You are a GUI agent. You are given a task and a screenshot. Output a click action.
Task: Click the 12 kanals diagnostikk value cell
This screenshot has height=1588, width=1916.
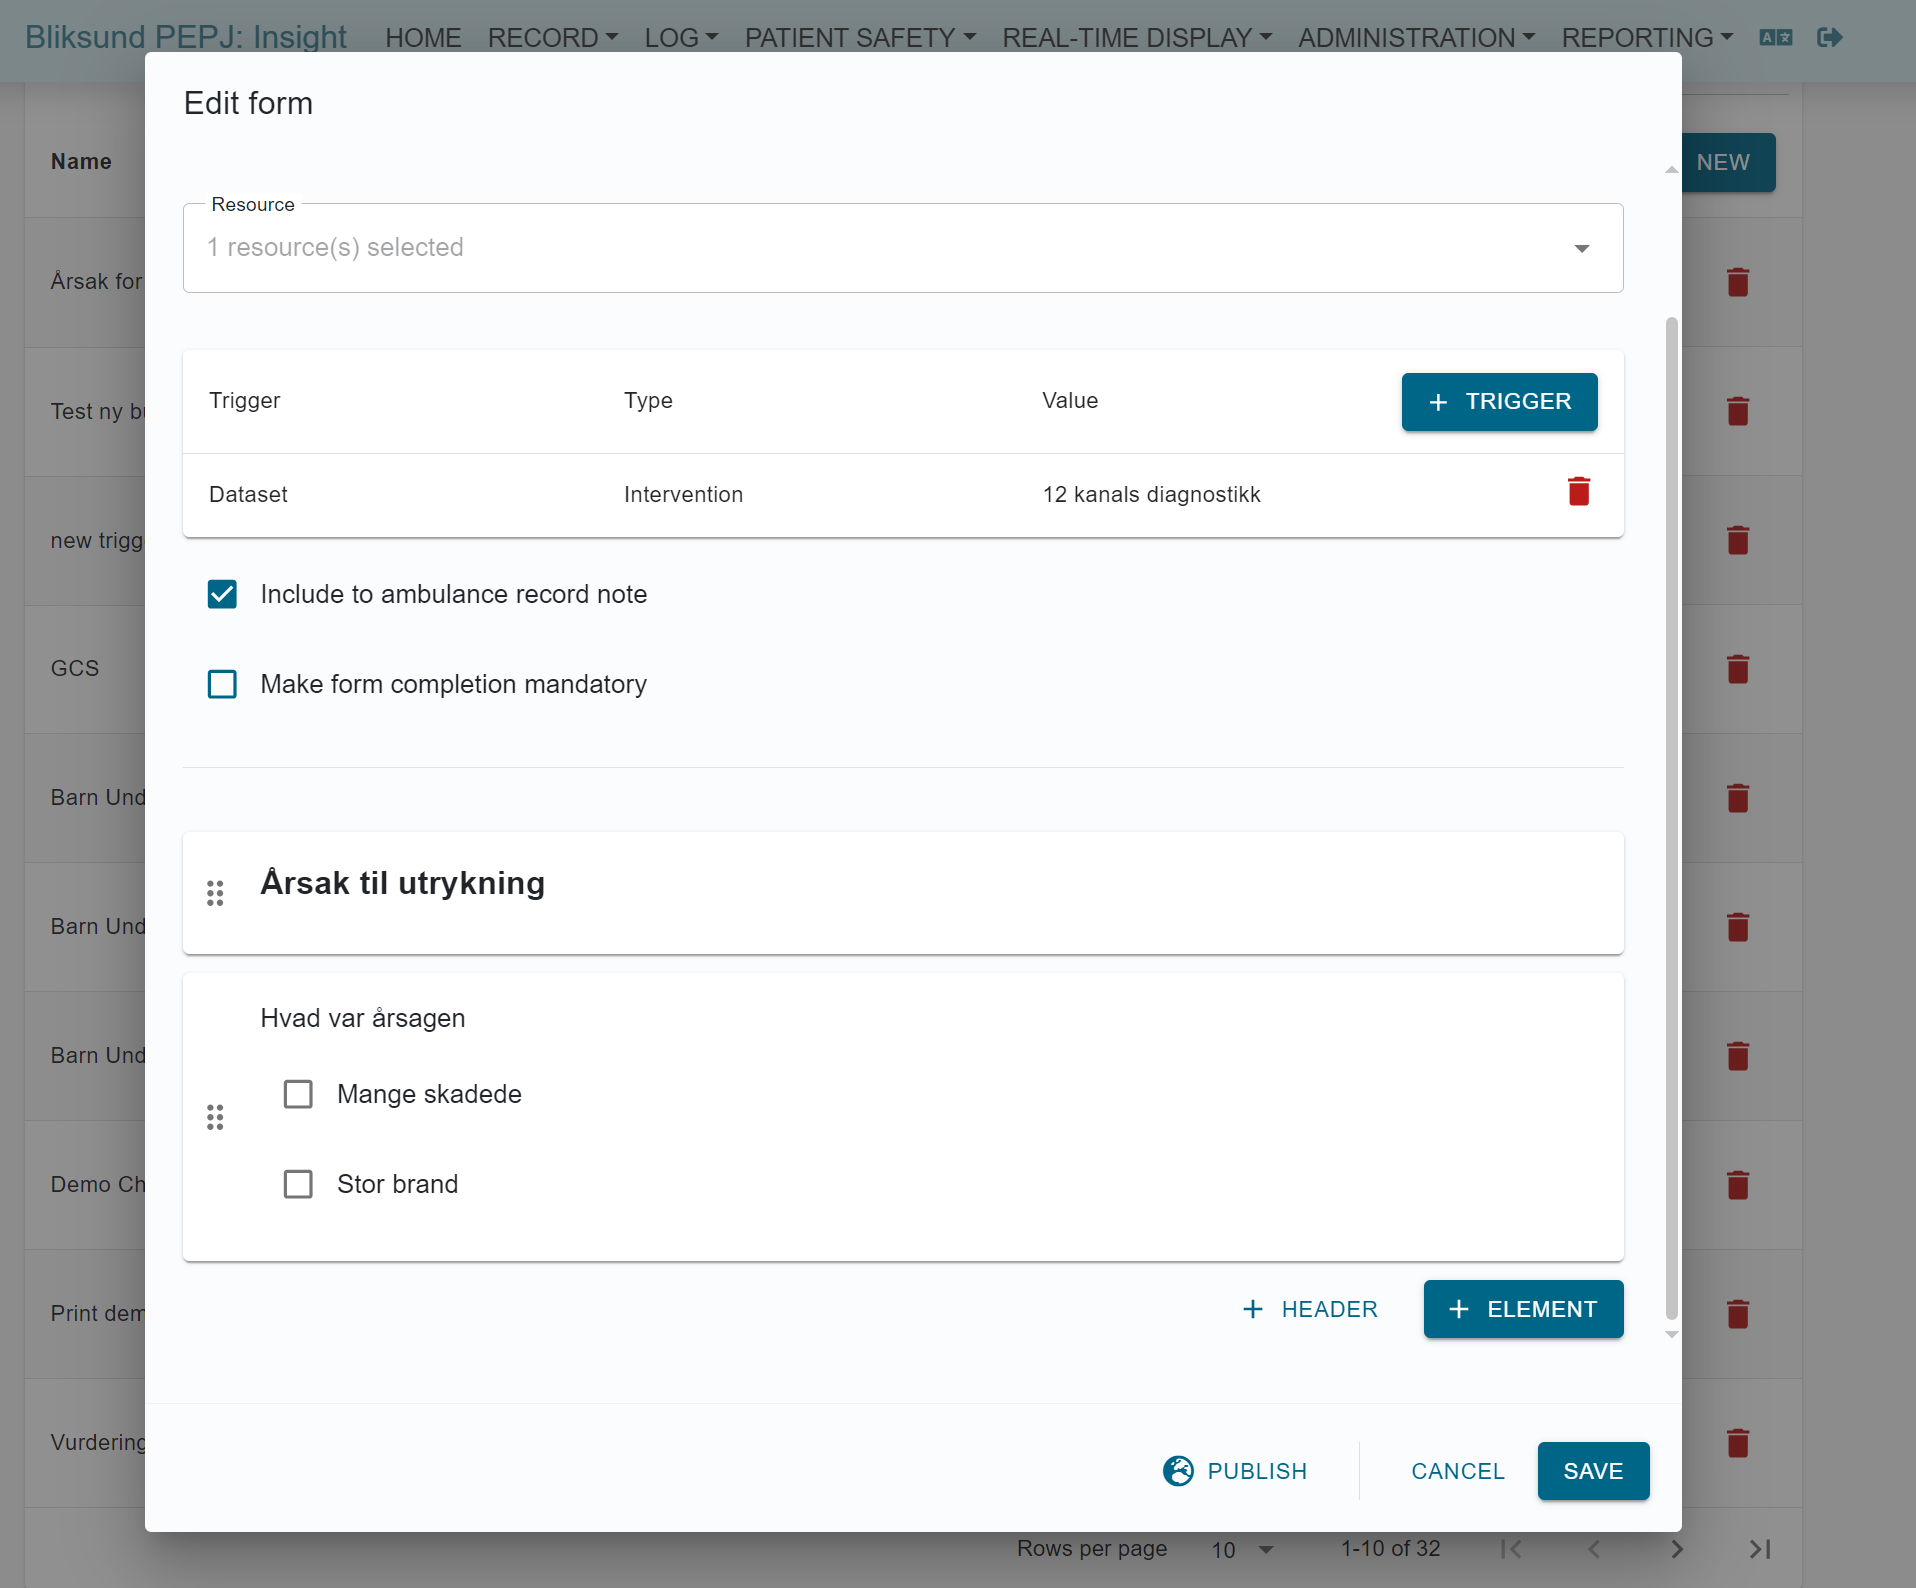point(1151,494)
